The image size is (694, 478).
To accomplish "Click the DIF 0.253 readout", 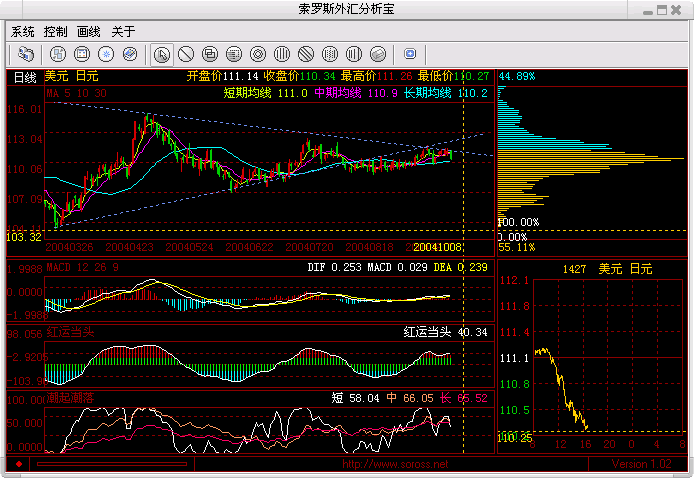I will coord(335,267).
